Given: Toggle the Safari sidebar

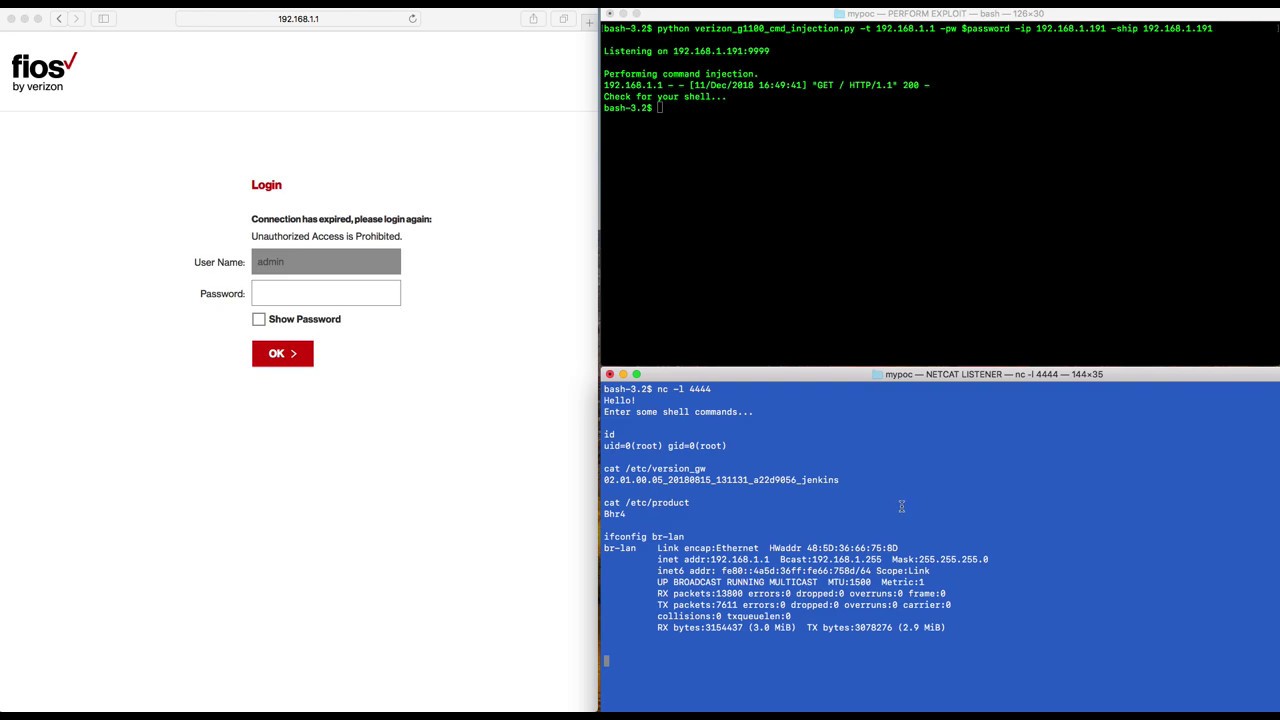Looking at the screenshot, I should (x=104, y=19).
